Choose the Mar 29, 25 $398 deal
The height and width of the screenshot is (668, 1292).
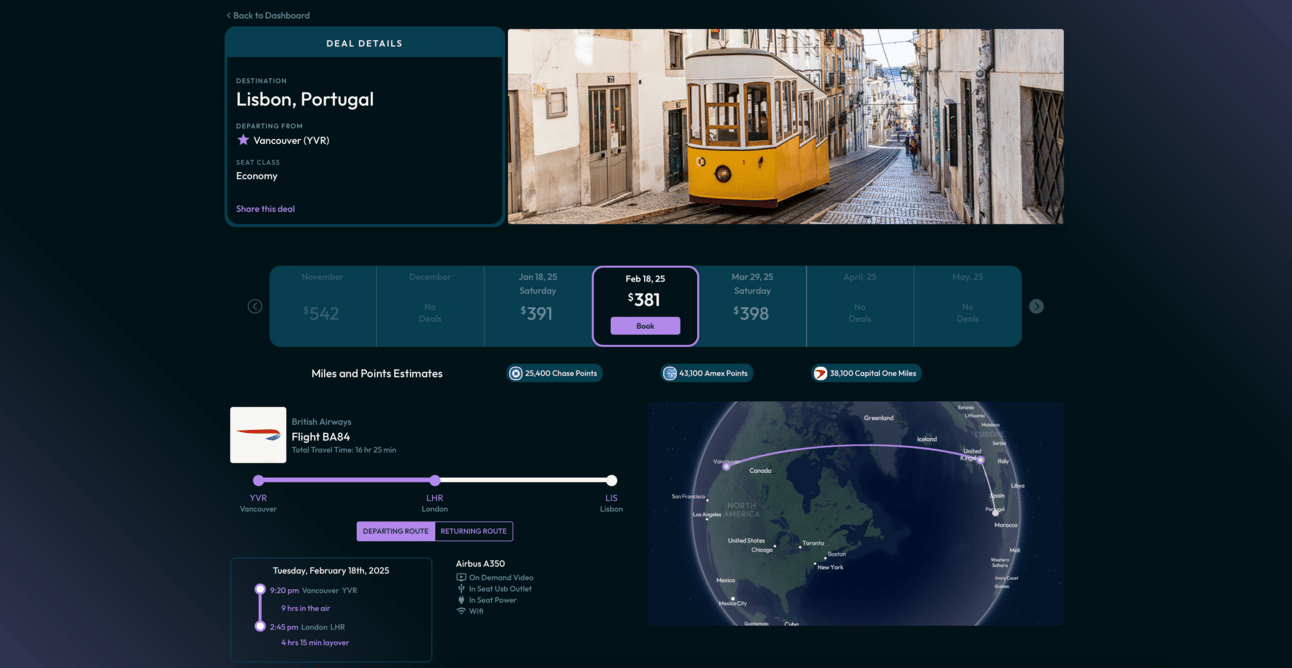click(x=752, y=306)
